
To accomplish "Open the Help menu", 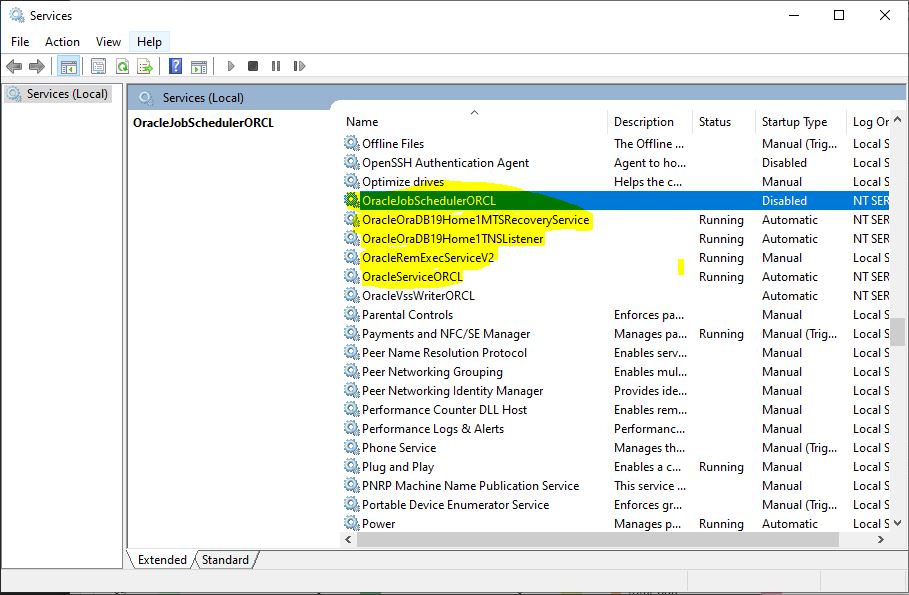I will [x=149, y=41].
